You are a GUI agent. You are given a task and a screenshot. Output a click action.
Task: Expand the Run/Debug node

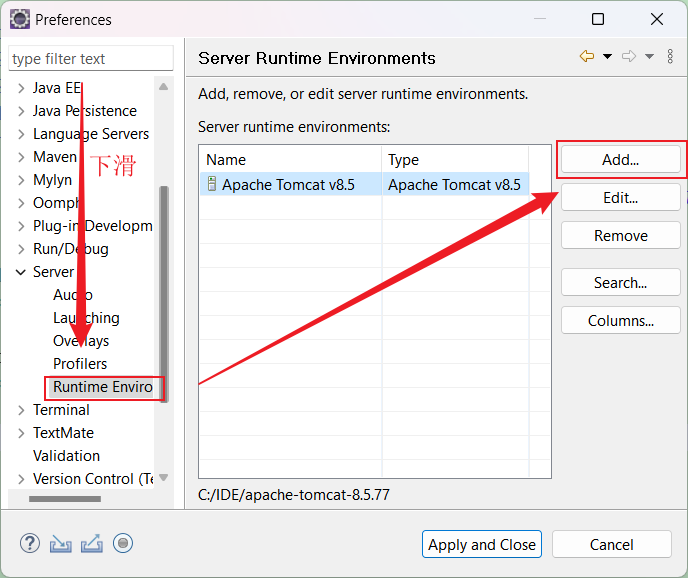click(x=21, y=249)
